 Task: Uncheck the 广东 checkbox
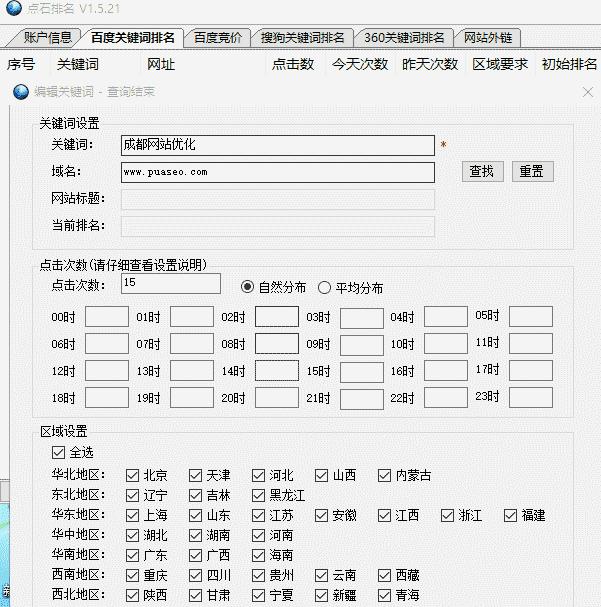tap(132, 555)
